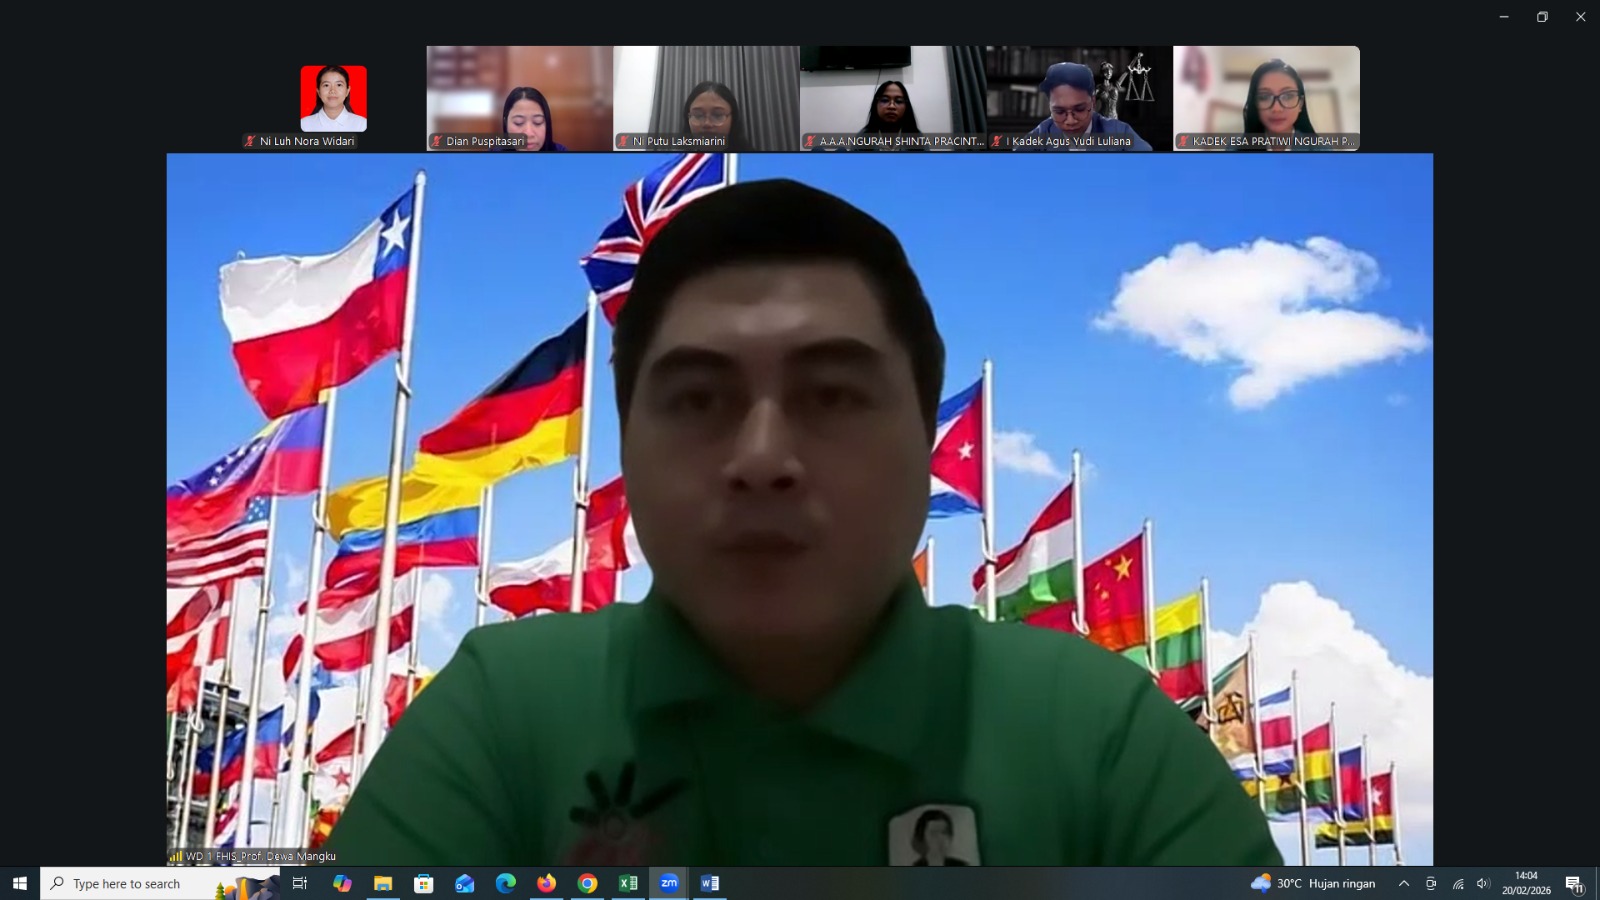The width and height of the screenshot is (1600, 900).
Task: Click the Ni Putu Laksmiarini video tile
Action: tap(706, 98)
